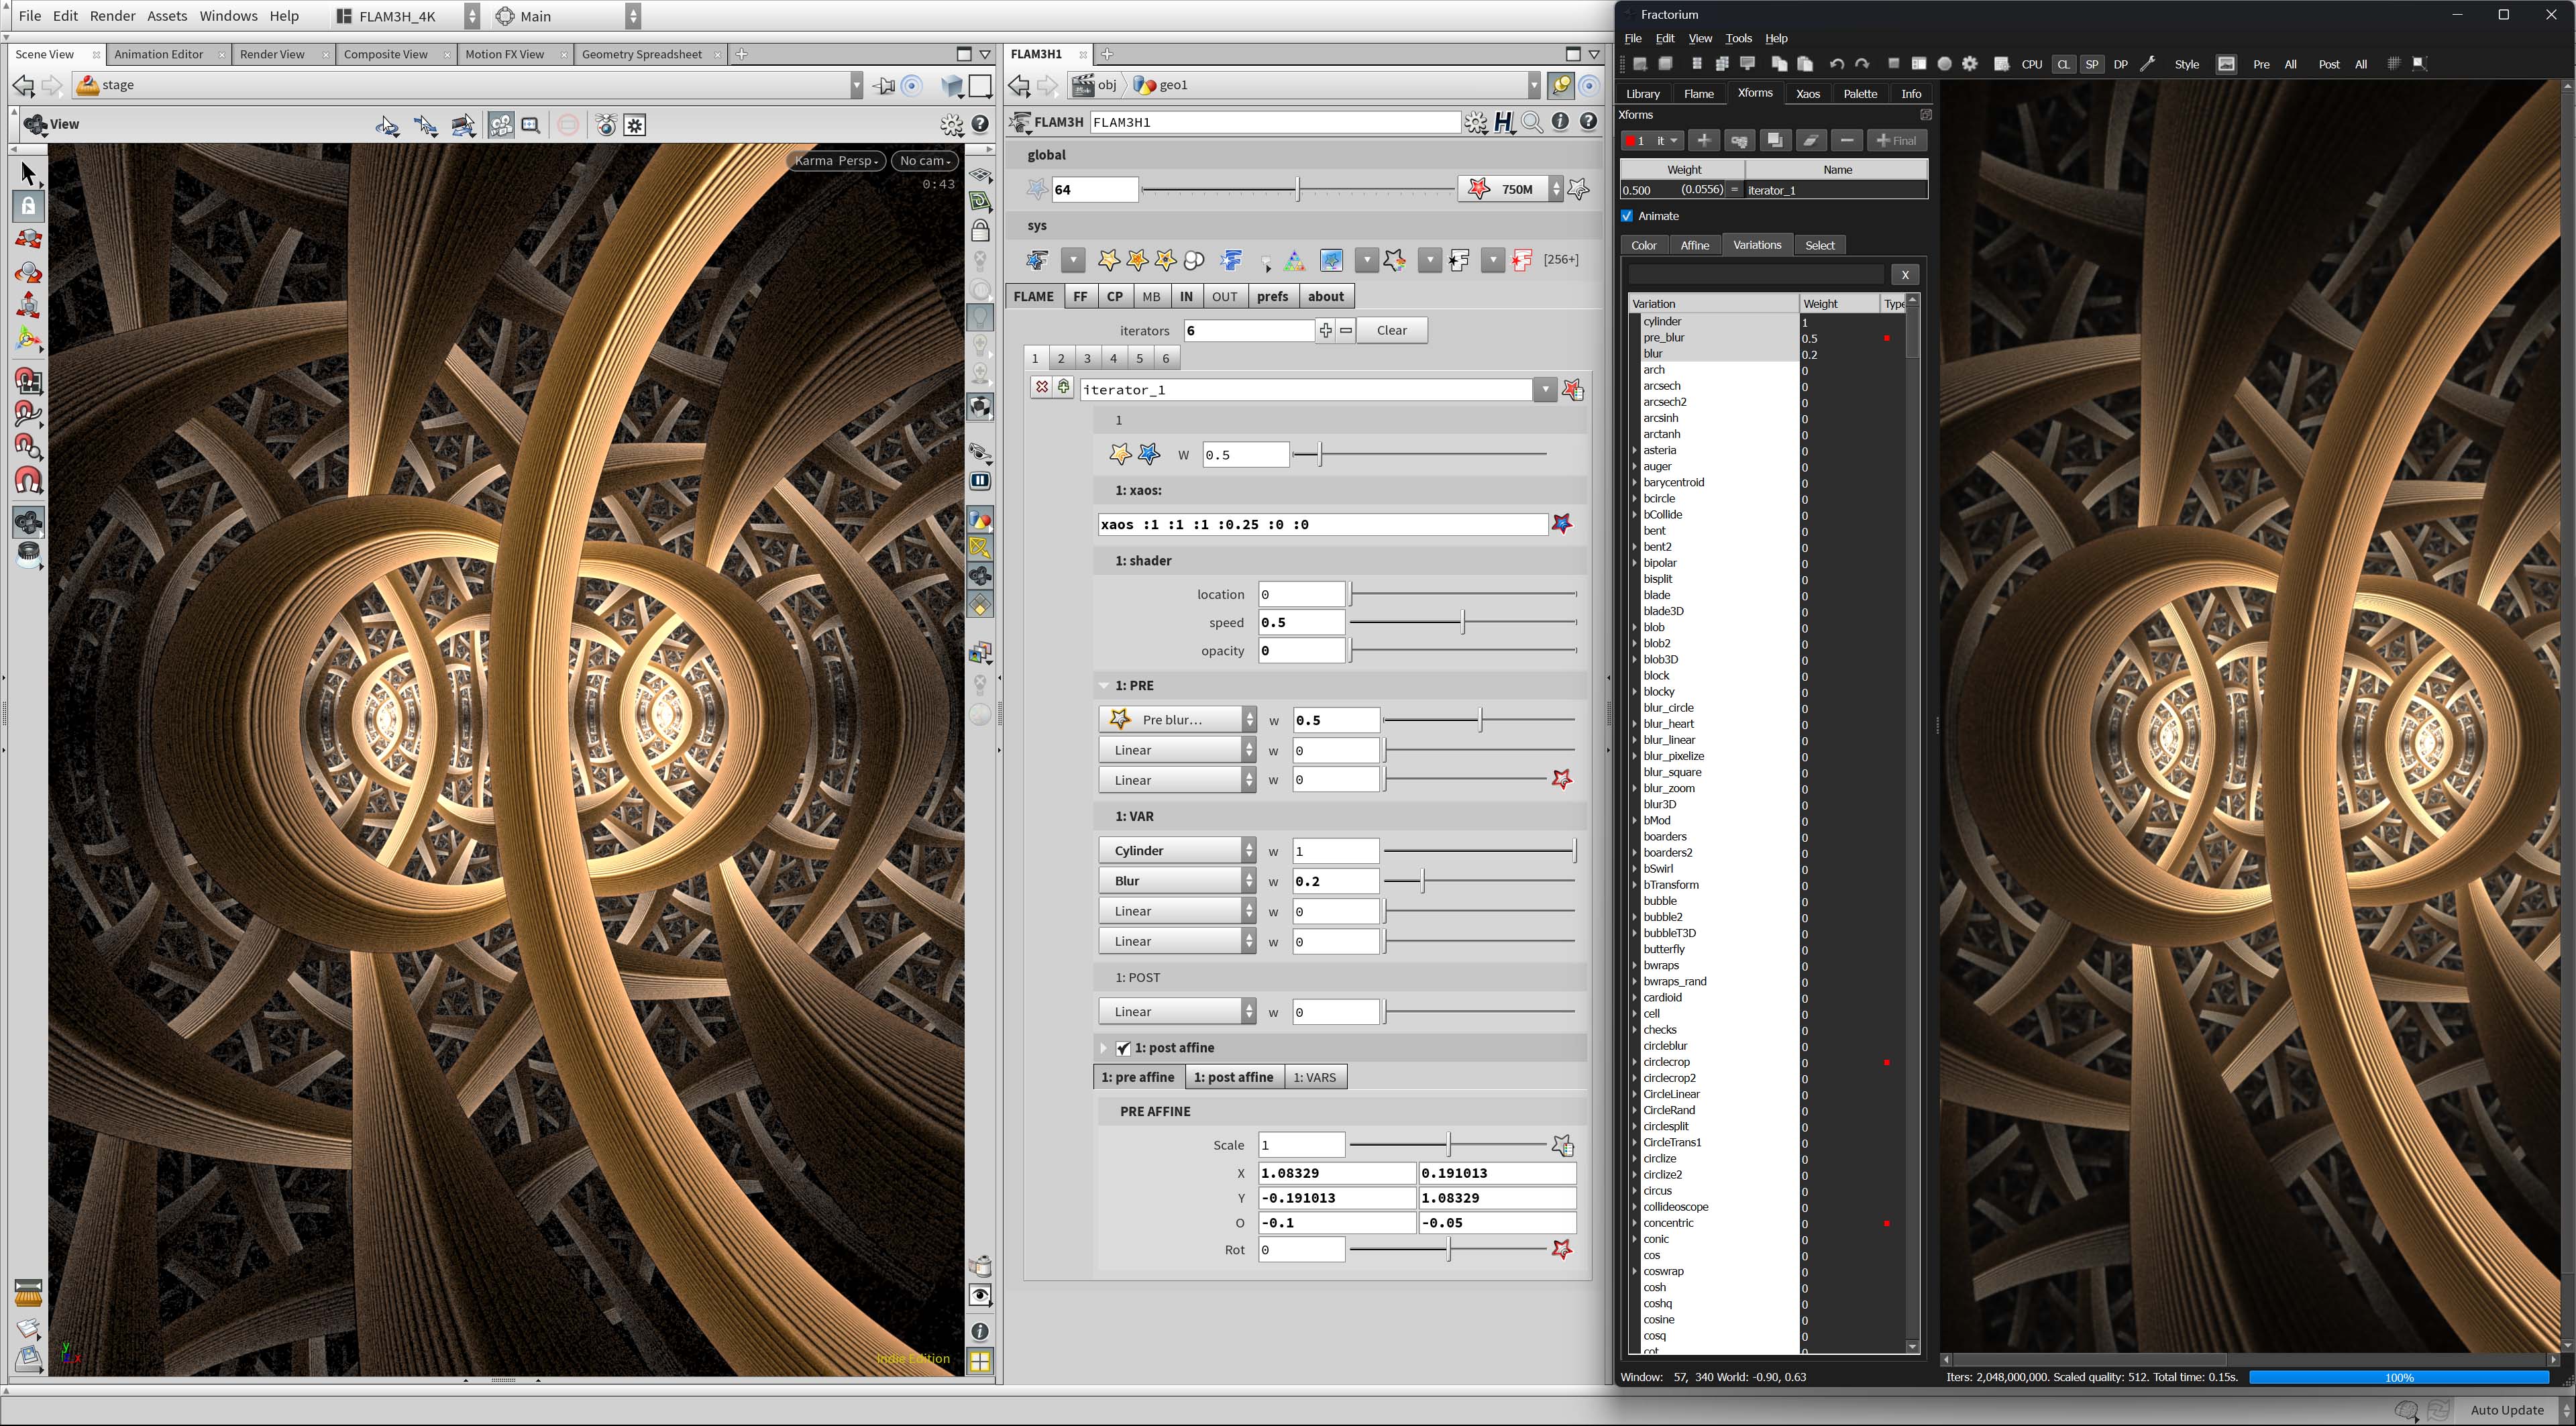The width and height of the screenshot is (2576, 1426).
Task: Toggle the '1: post affine' checkbox
Action: point(1124,1048)
